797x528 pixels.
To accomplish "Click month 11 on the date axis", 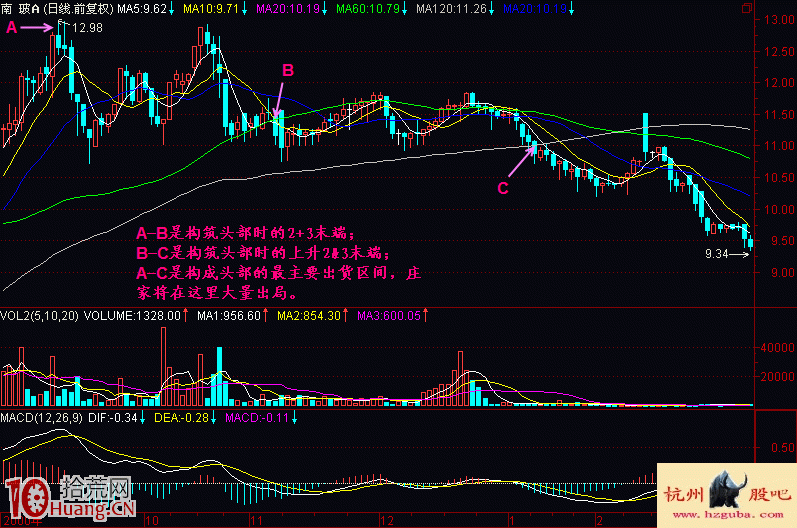I will click(x=256, y=520).
